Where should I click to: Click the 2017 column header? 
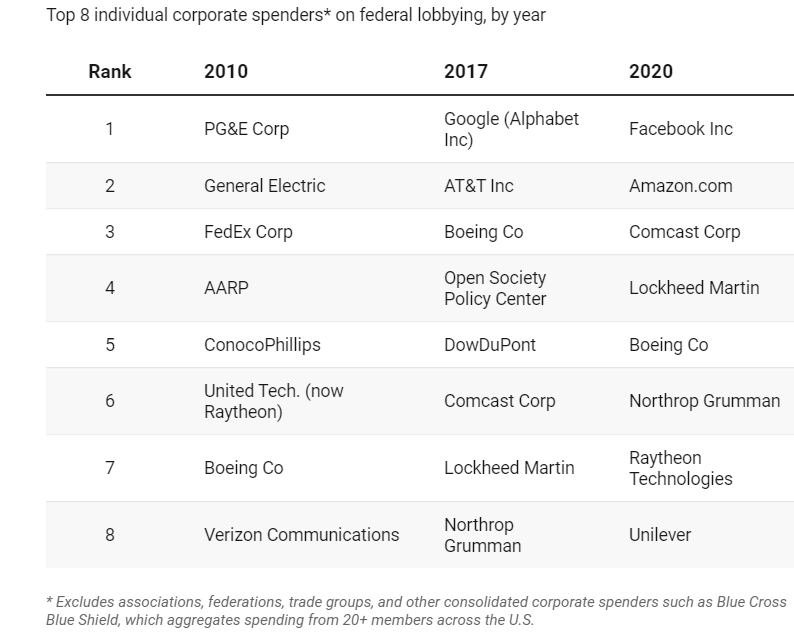(466, 71)
